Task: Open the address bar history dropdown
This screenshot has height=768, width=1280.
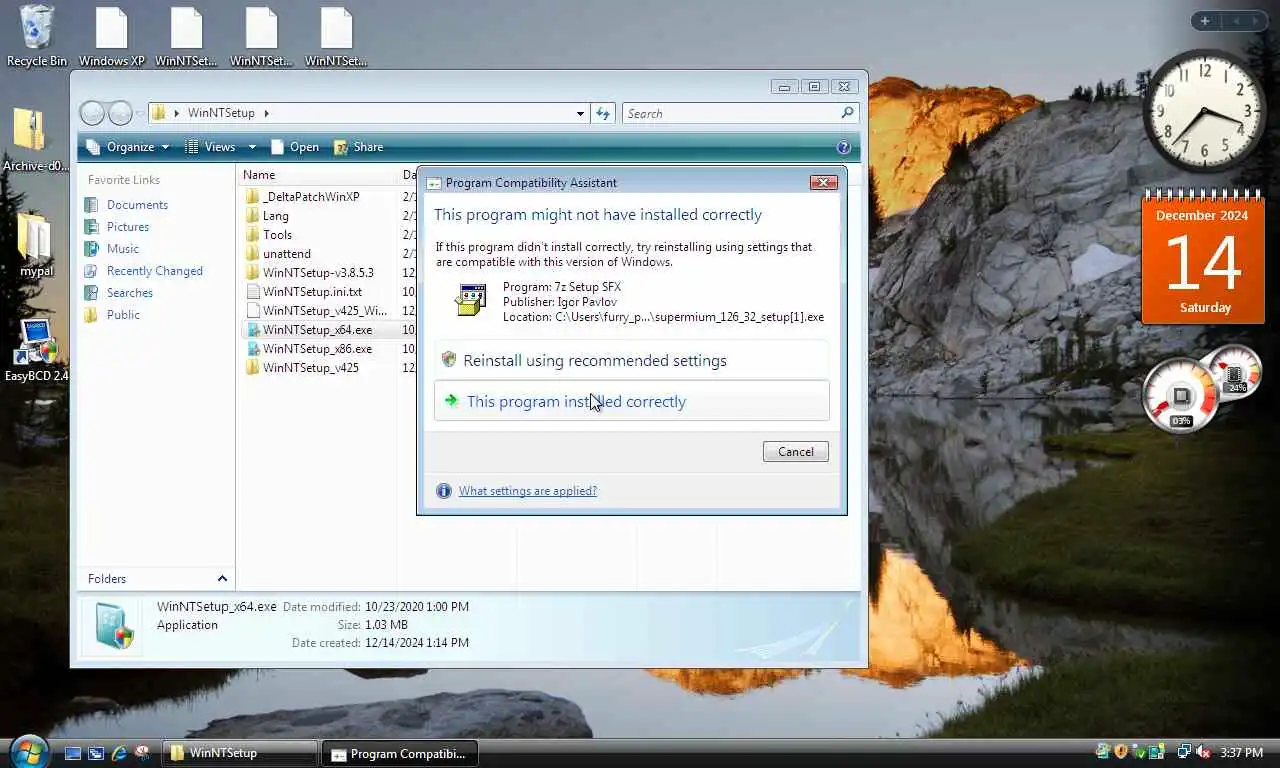Action: click(x=580, y=113)
